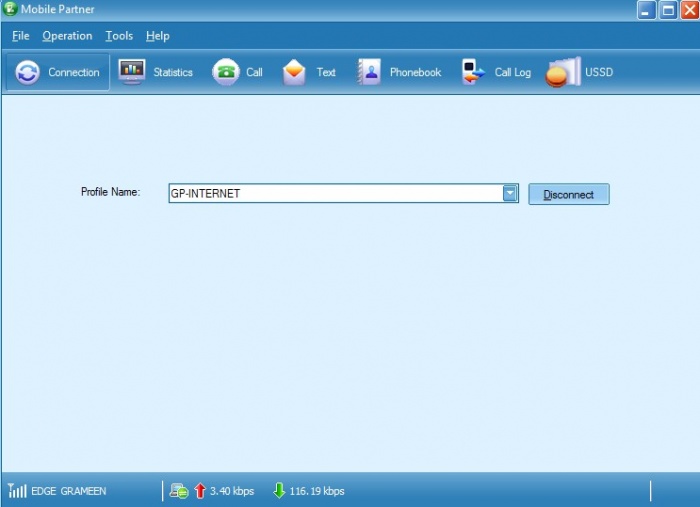Open the Phonebook contact icon
700x507 pixels.
(x=369, y=72)
